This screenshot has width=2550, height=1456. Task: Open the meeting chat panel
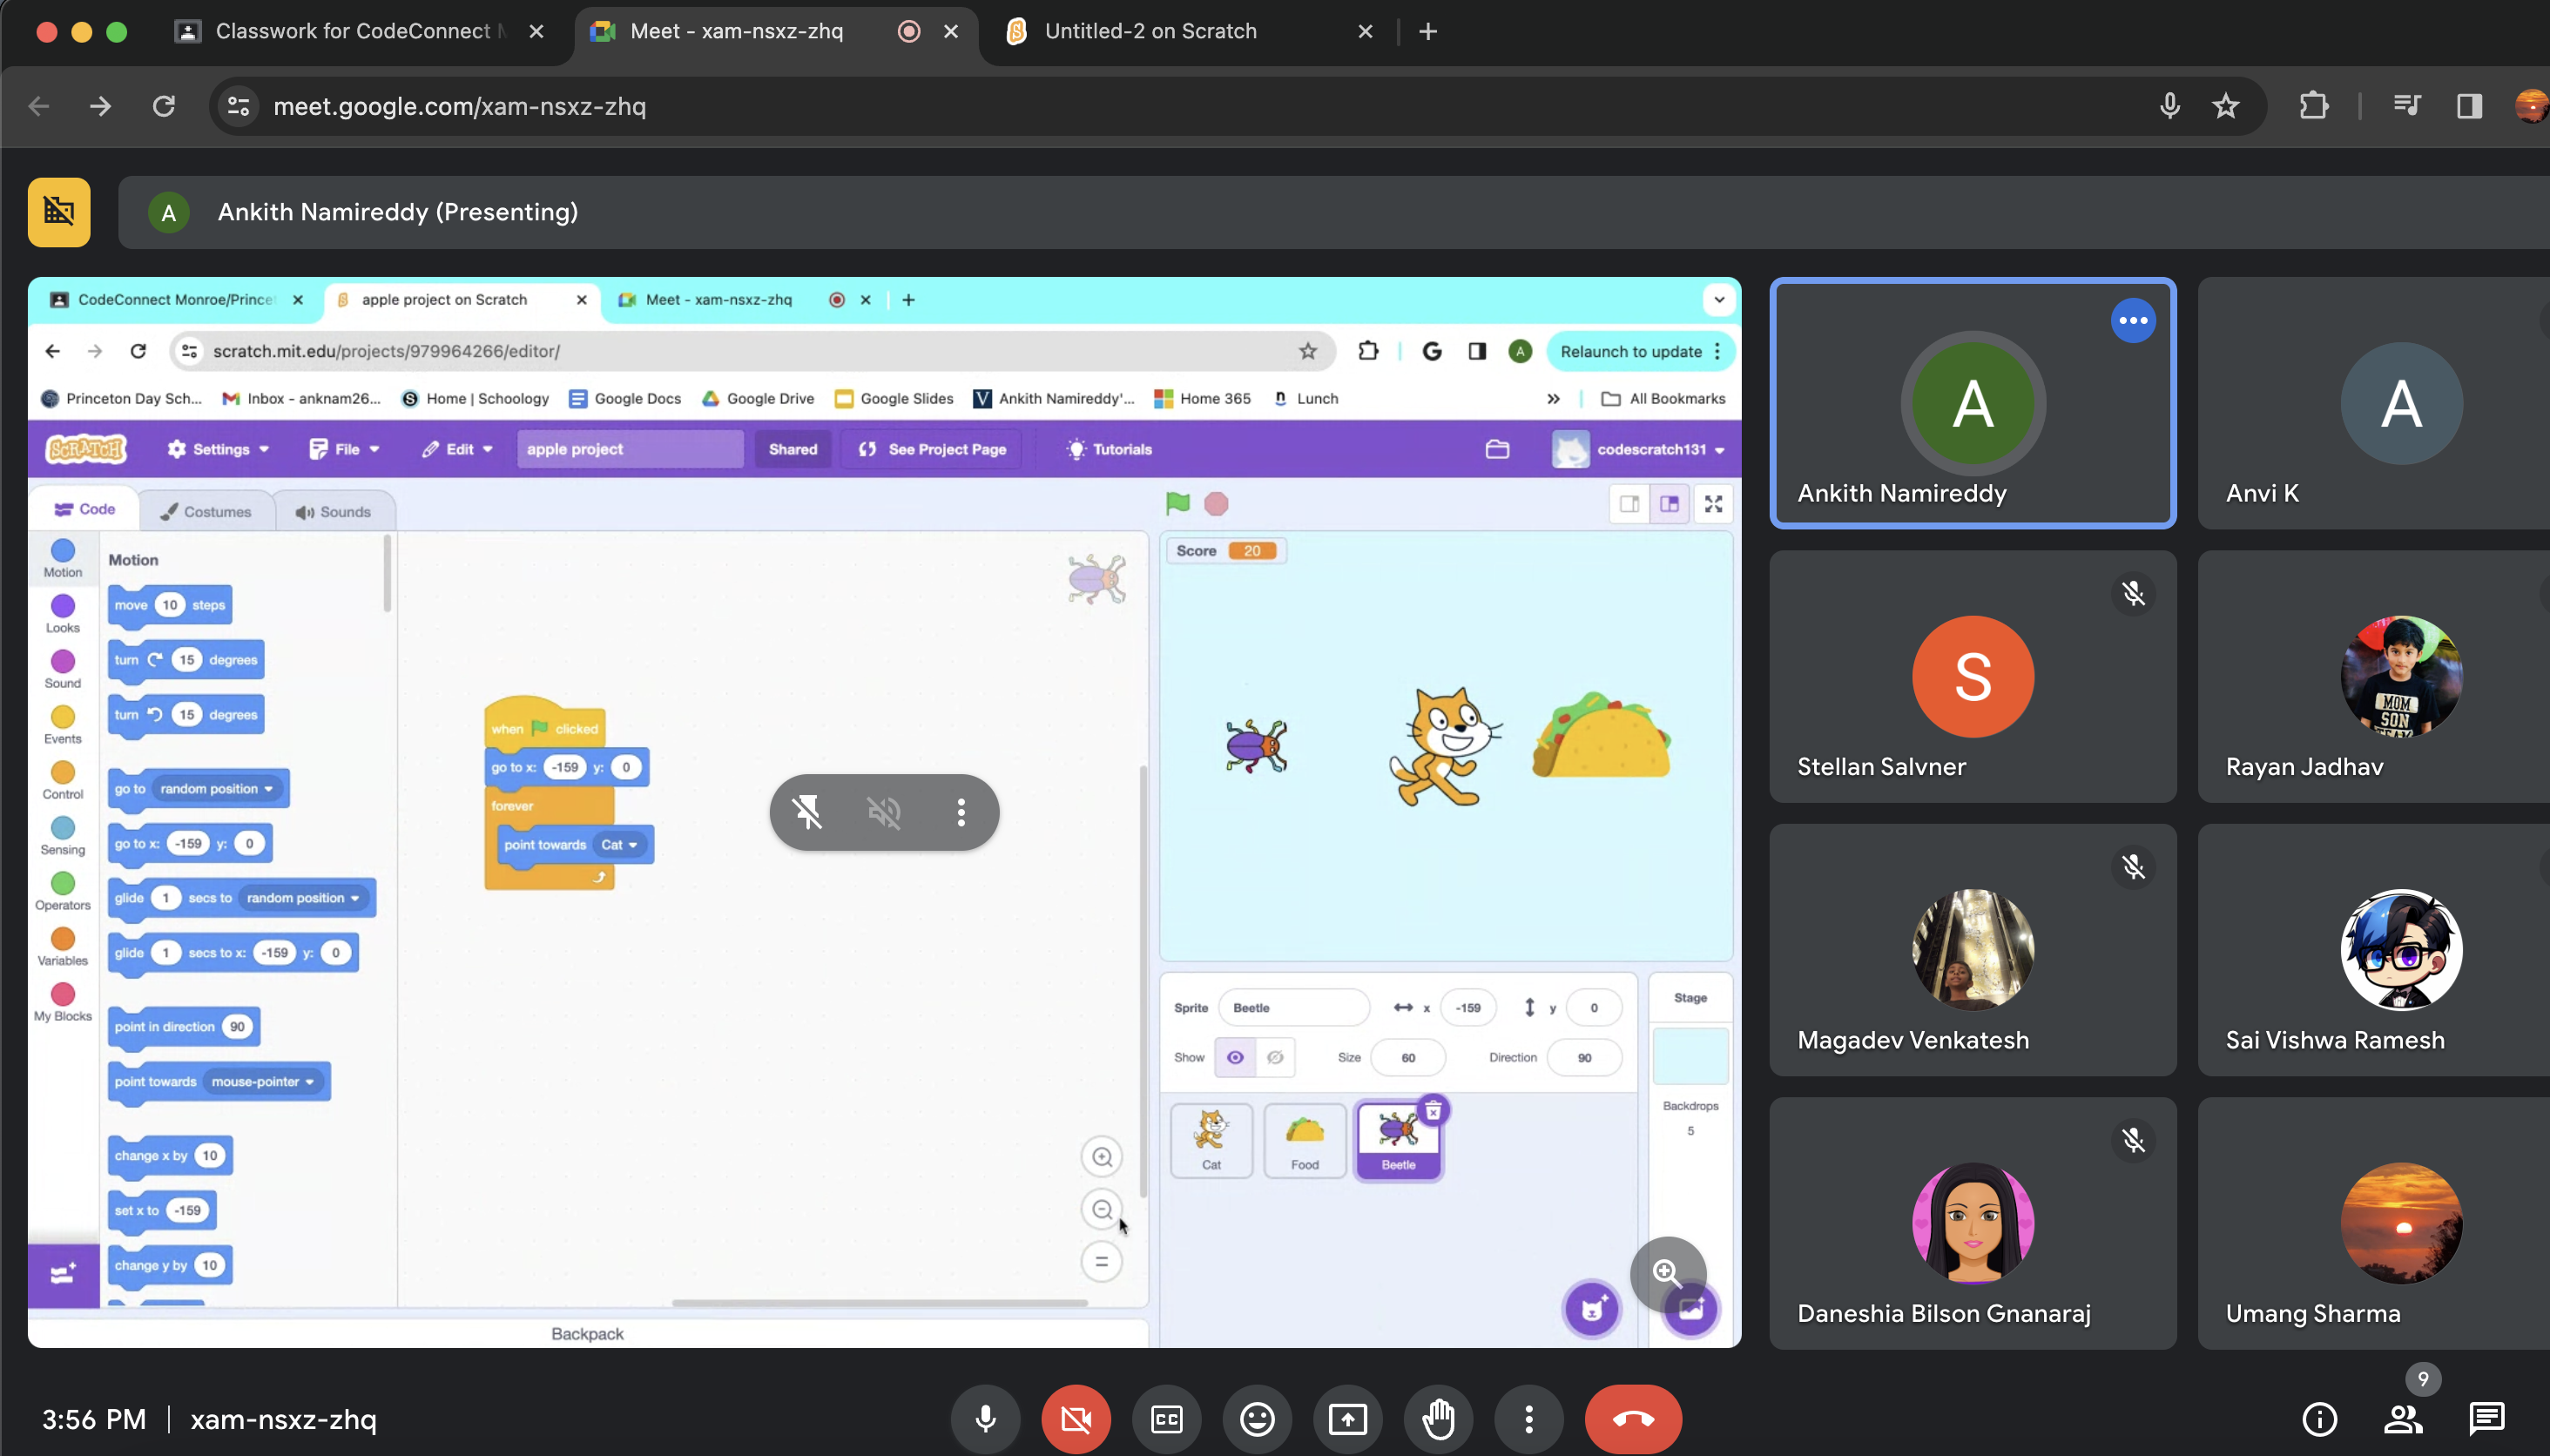coord(2486,1418)
